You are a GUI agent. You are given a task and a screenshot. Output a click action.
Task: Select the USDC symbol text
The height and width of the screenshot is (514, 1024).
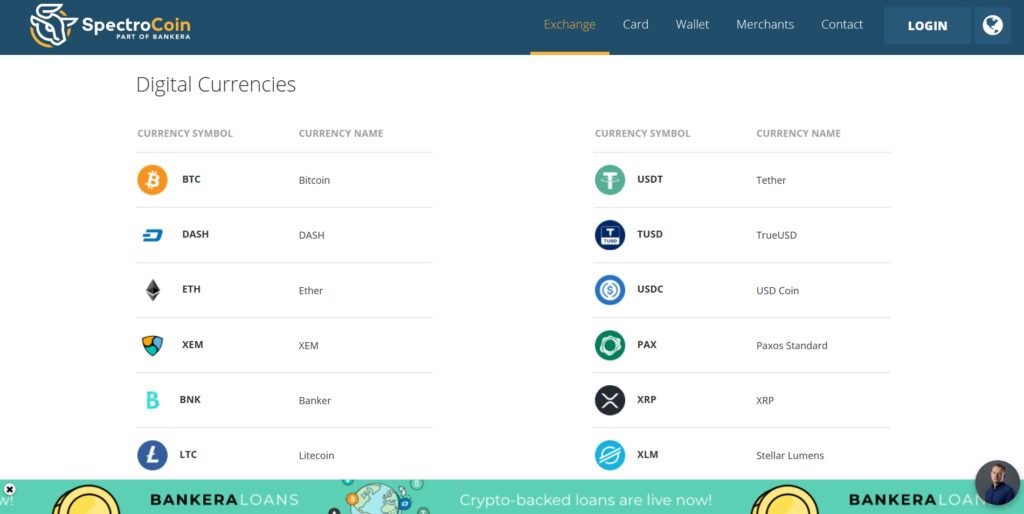pyautogui.click(x=650, y=289)
